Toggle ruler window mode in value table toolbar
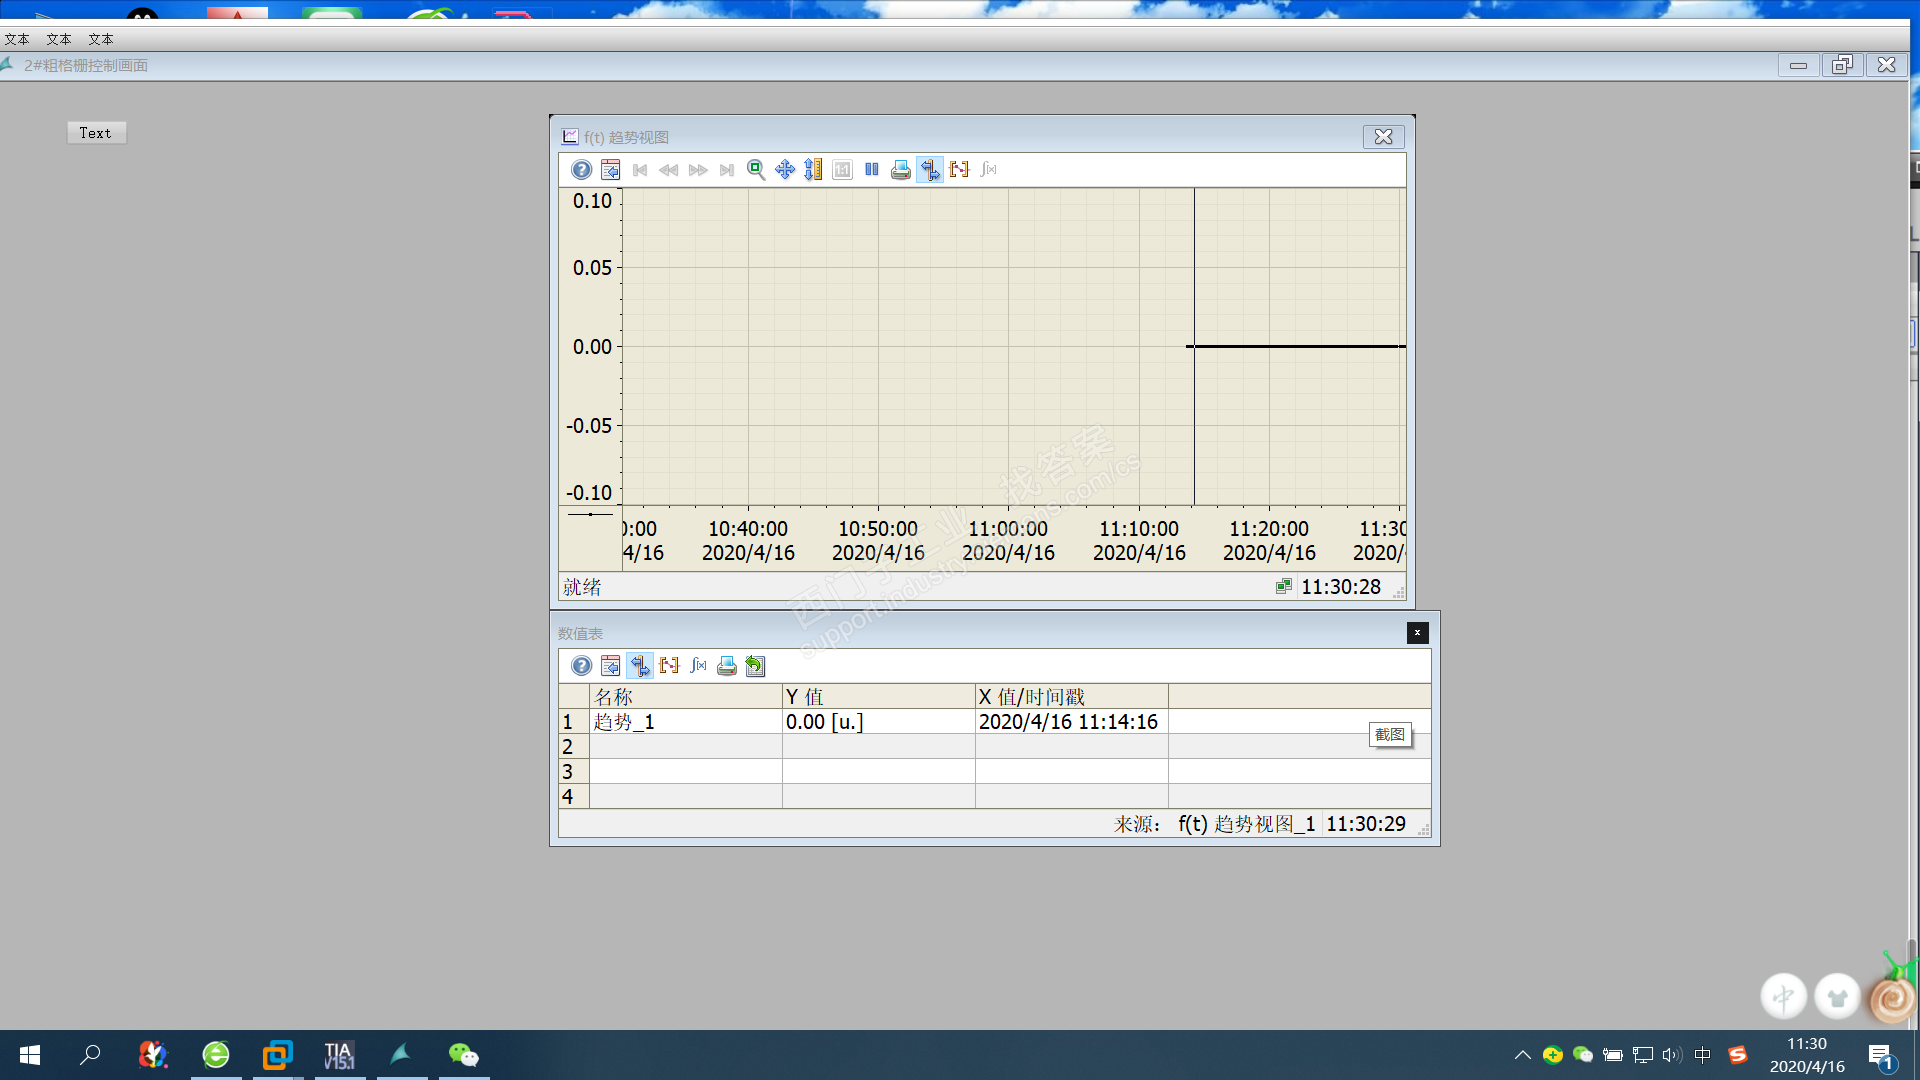Screen dimensions: 1920x1080 (640, 666)
